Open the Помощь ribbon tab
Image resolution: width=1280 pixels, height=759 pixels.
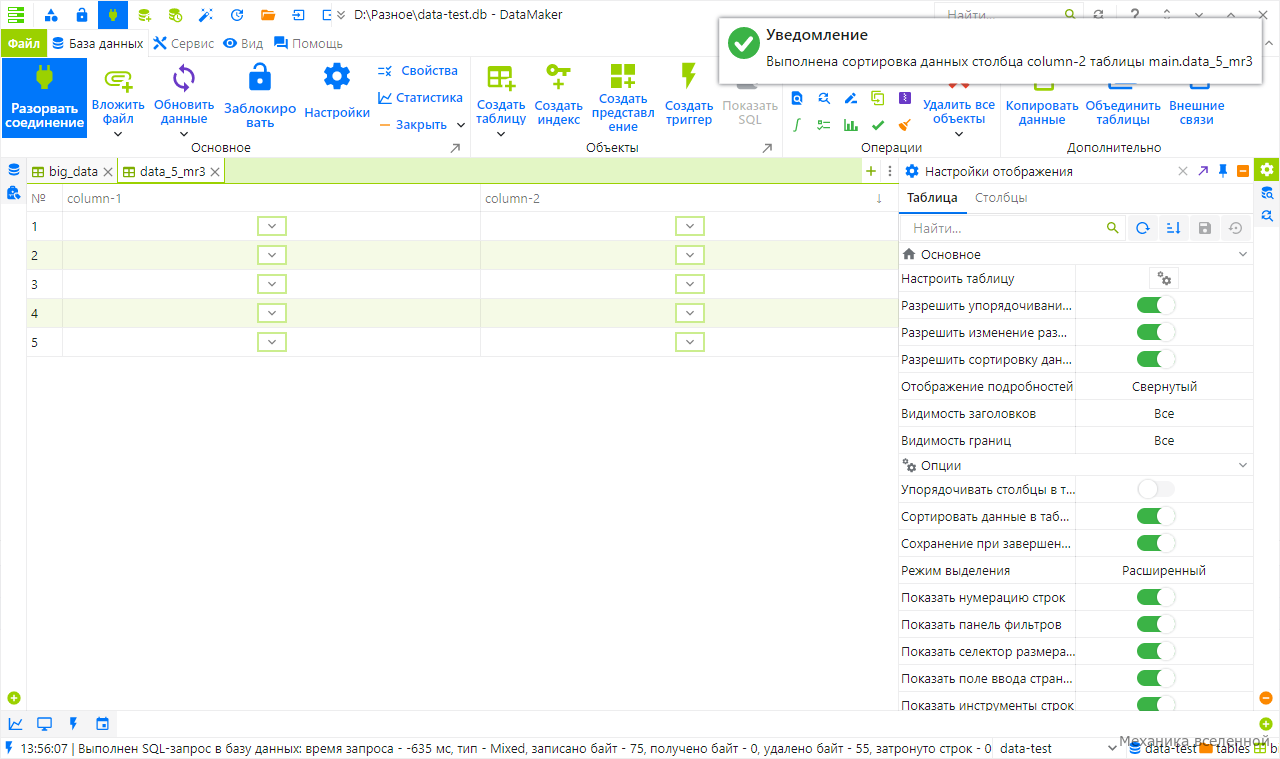(x=308, y=44)
